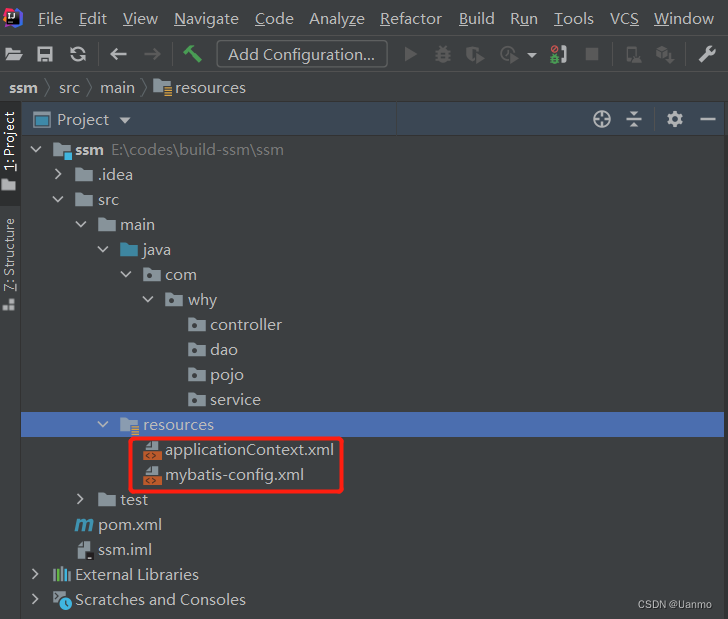Click the Open folder toolbar icon
This screenshot has height=619, width=728.
click(14, 54)
